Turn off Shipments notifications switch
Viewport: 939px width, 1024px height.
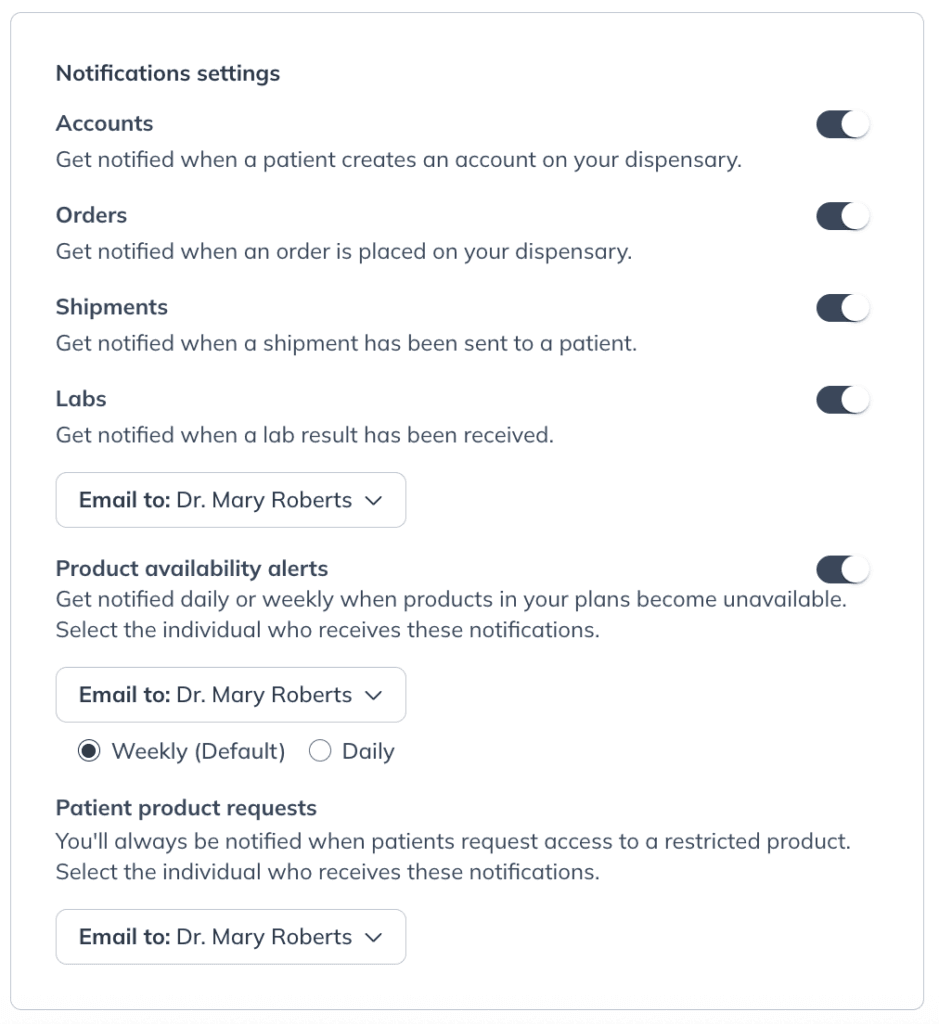842,308
